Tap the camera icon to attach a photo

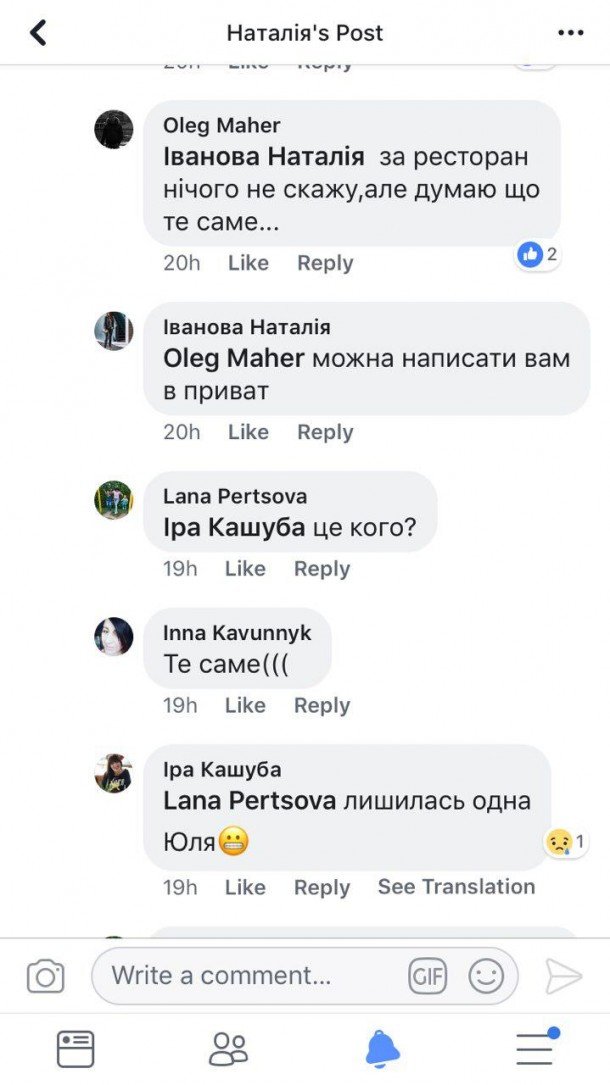point(45,976)
